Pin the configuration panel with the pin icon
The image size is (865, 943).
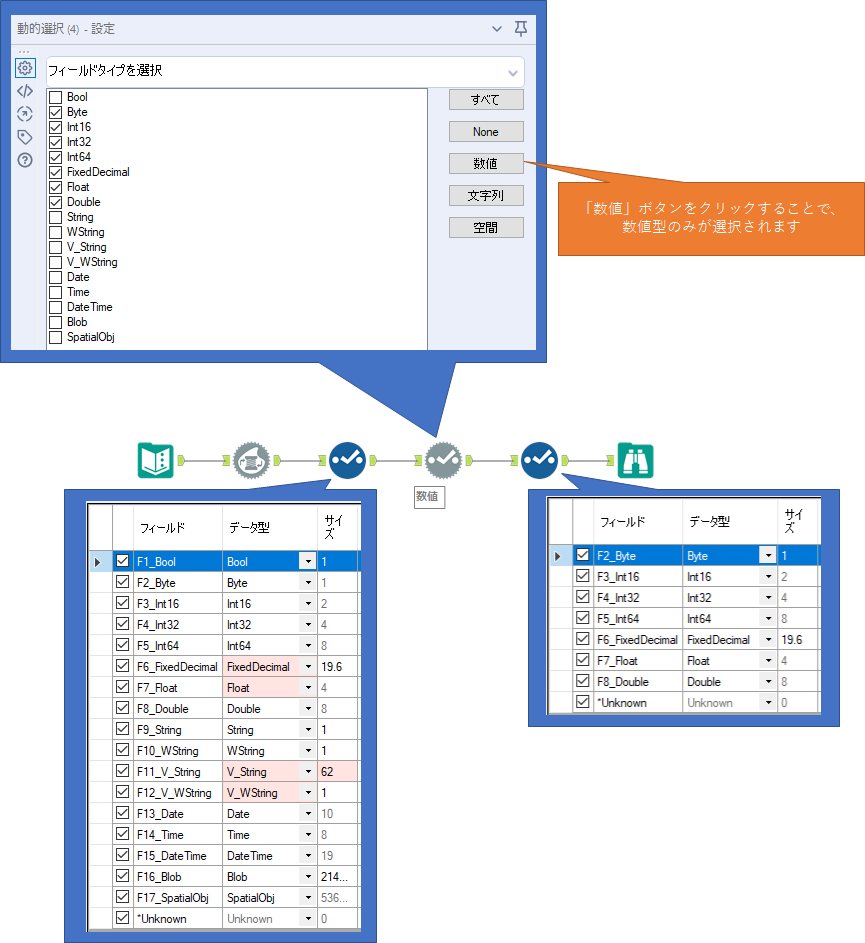click(x=521, y=29)
